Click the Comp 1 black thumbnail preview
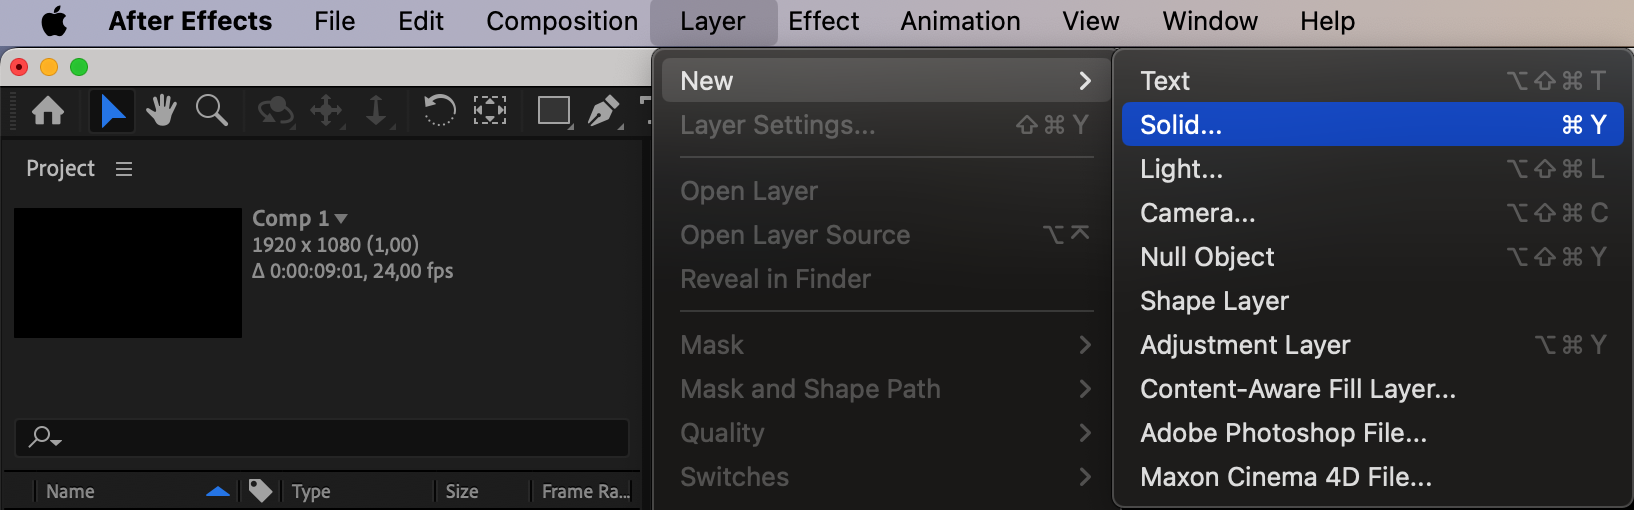This screenshot has width=1634, height=510. (x=128, y=272)
